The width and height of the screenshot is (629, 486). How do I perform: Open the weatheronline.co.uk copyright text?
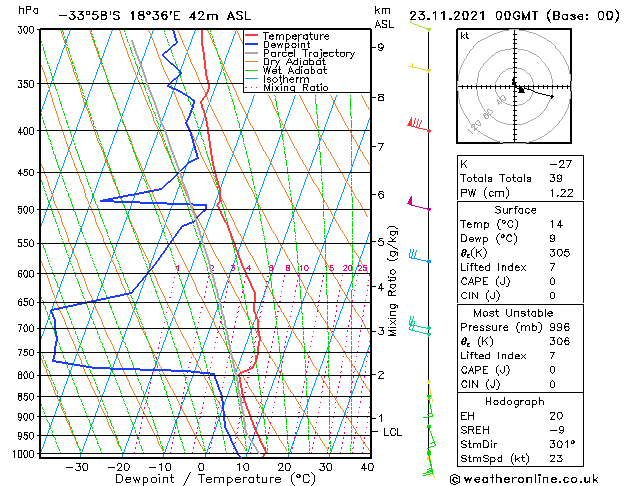(524, 479)
